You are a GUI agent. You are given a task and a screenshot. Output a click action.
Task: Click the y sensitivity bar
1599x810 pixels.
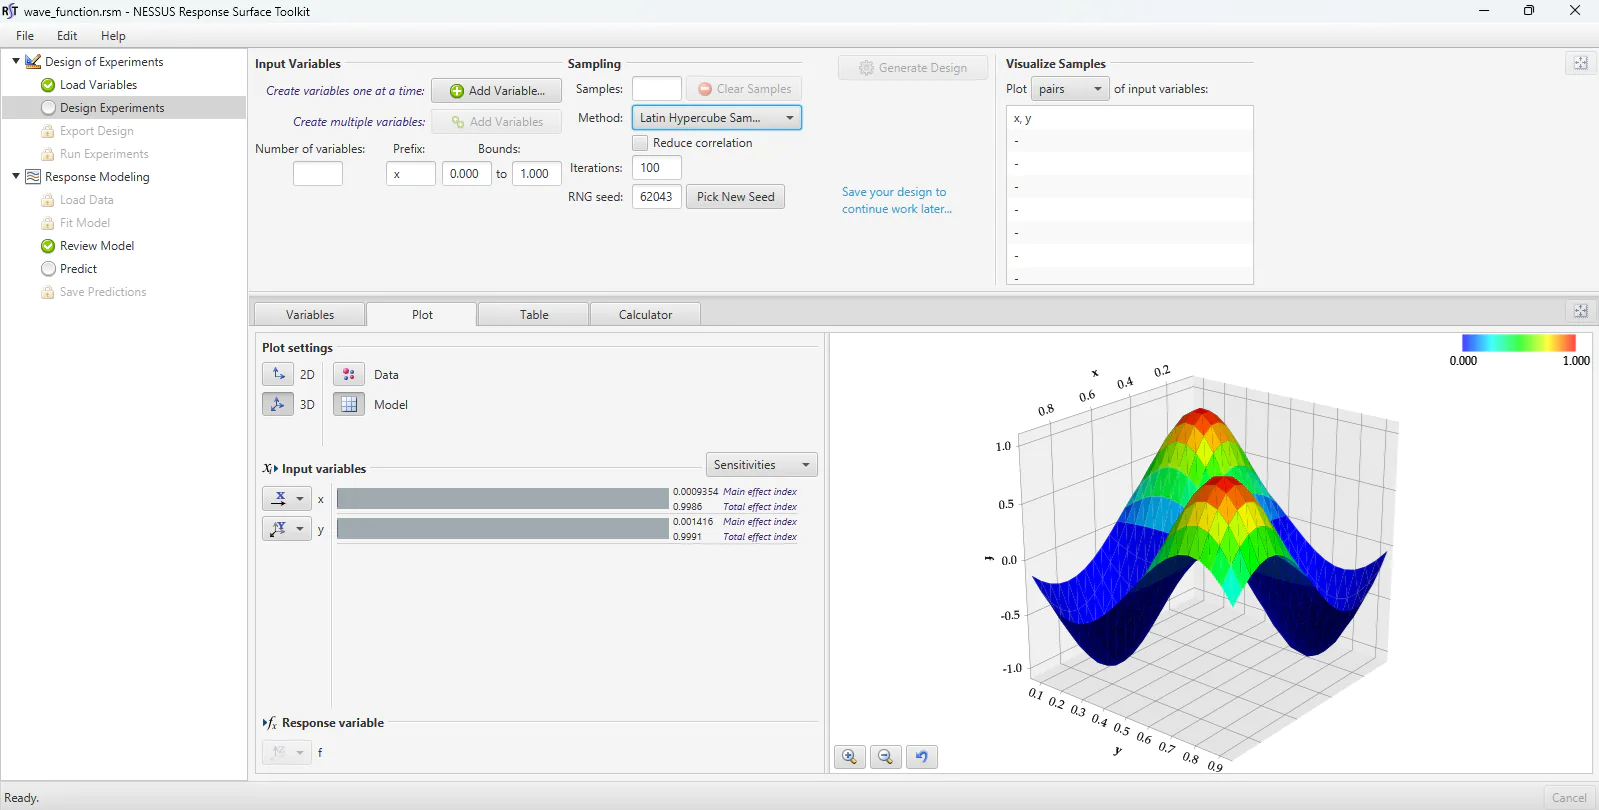click(502, 528)
